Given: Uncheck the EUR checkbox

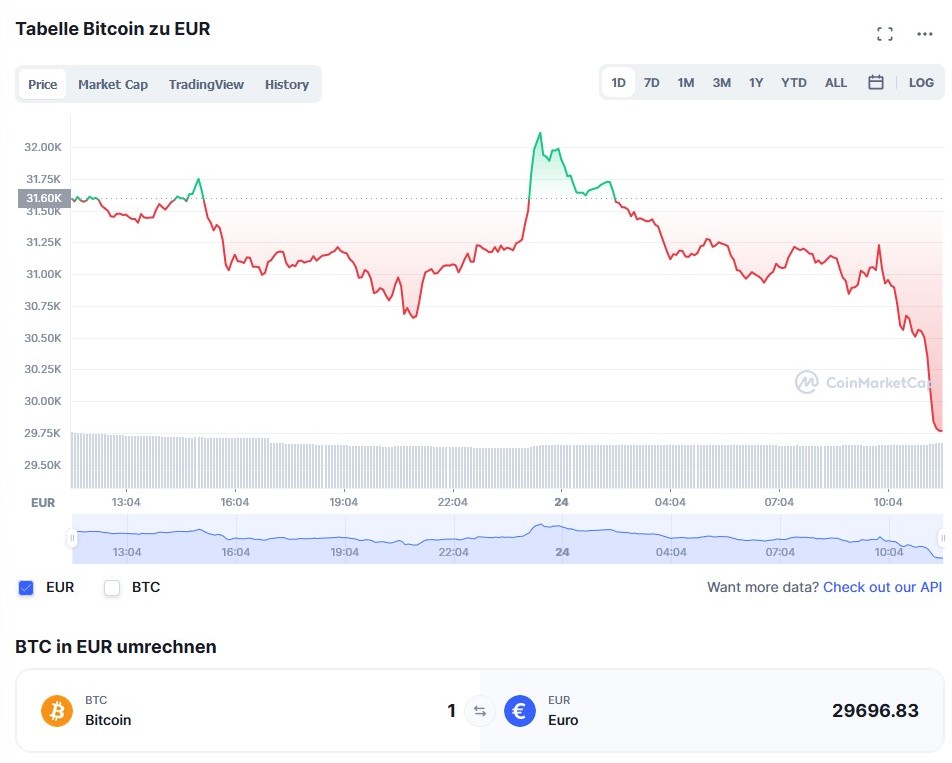Looking at the screenshot, I should tap(26, 588).
